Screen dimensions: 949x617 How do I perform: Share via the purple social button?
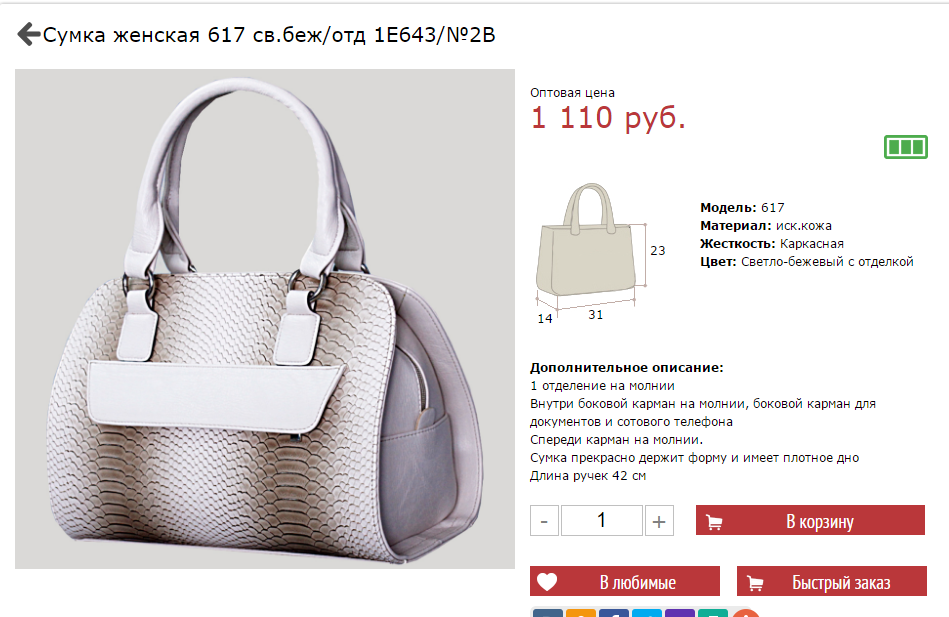(x=680, y=613)
